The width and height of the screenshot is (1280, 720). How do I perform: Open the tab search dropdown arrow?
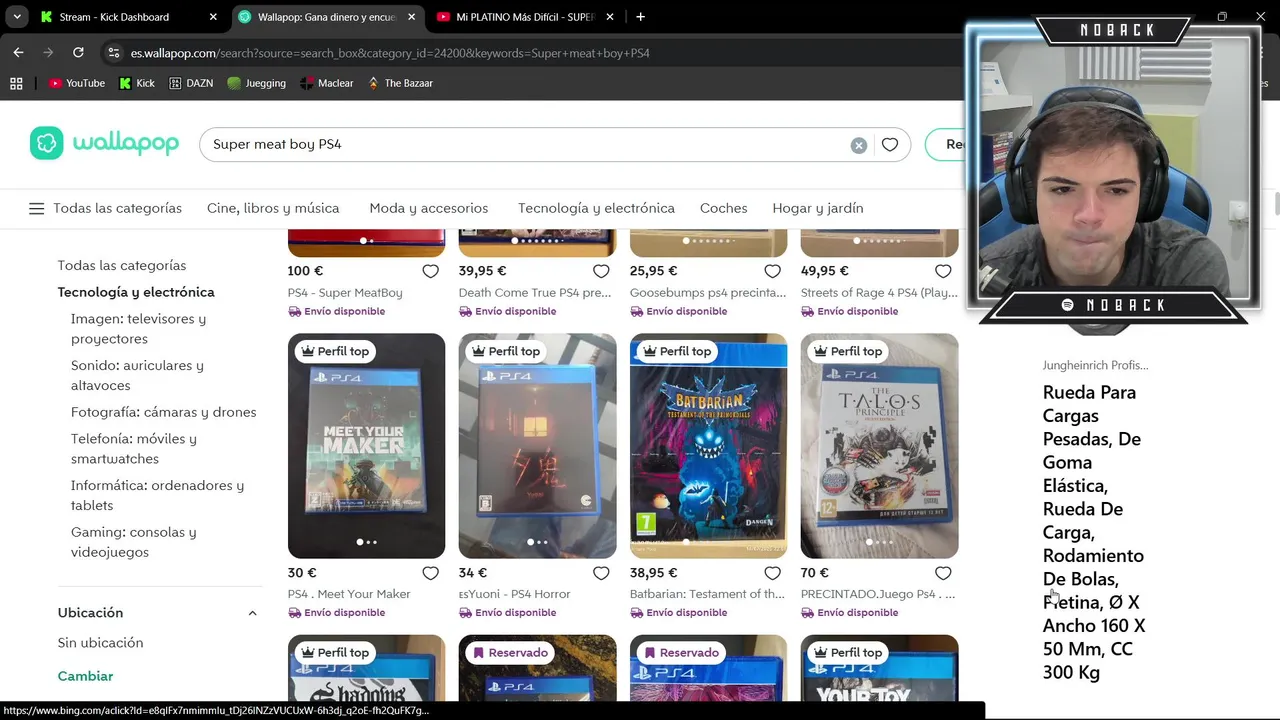17,17
